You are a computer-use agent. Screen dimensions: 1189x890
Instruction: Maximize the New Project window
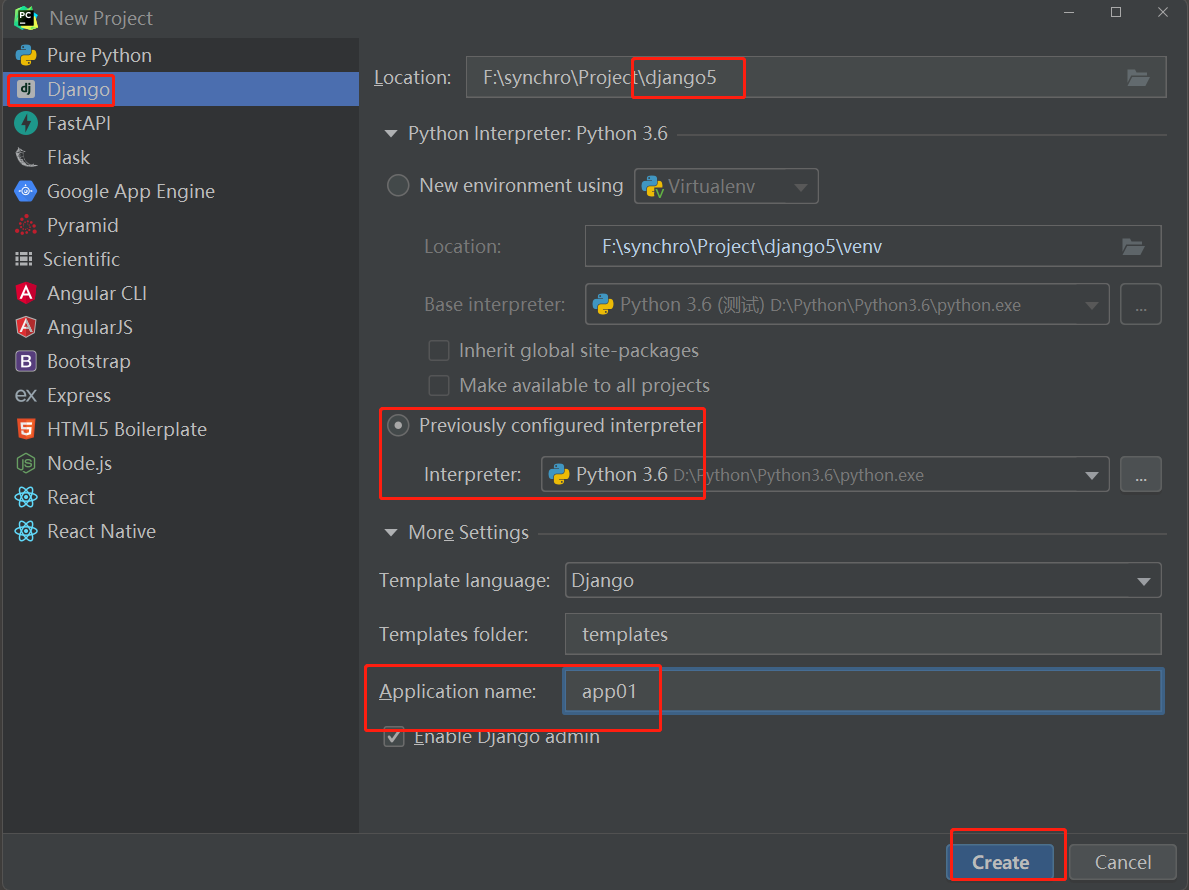point(1115,12)
